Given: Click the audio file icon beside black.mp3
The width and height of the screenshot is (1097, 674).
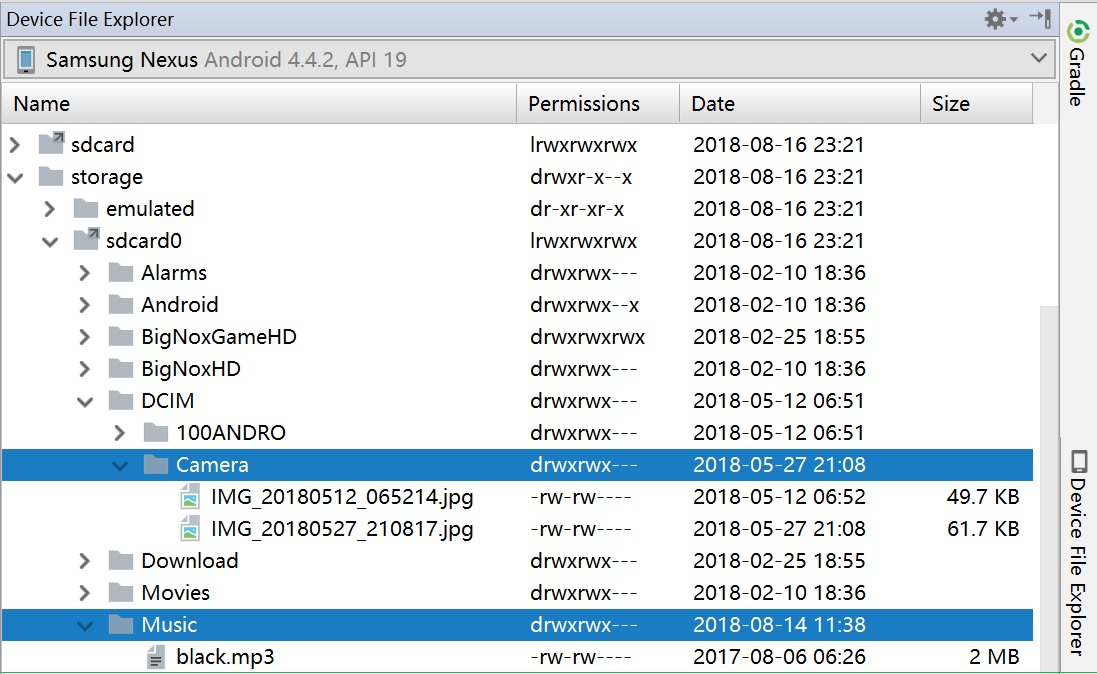Looking at the screenshot, I should (155, 656).
